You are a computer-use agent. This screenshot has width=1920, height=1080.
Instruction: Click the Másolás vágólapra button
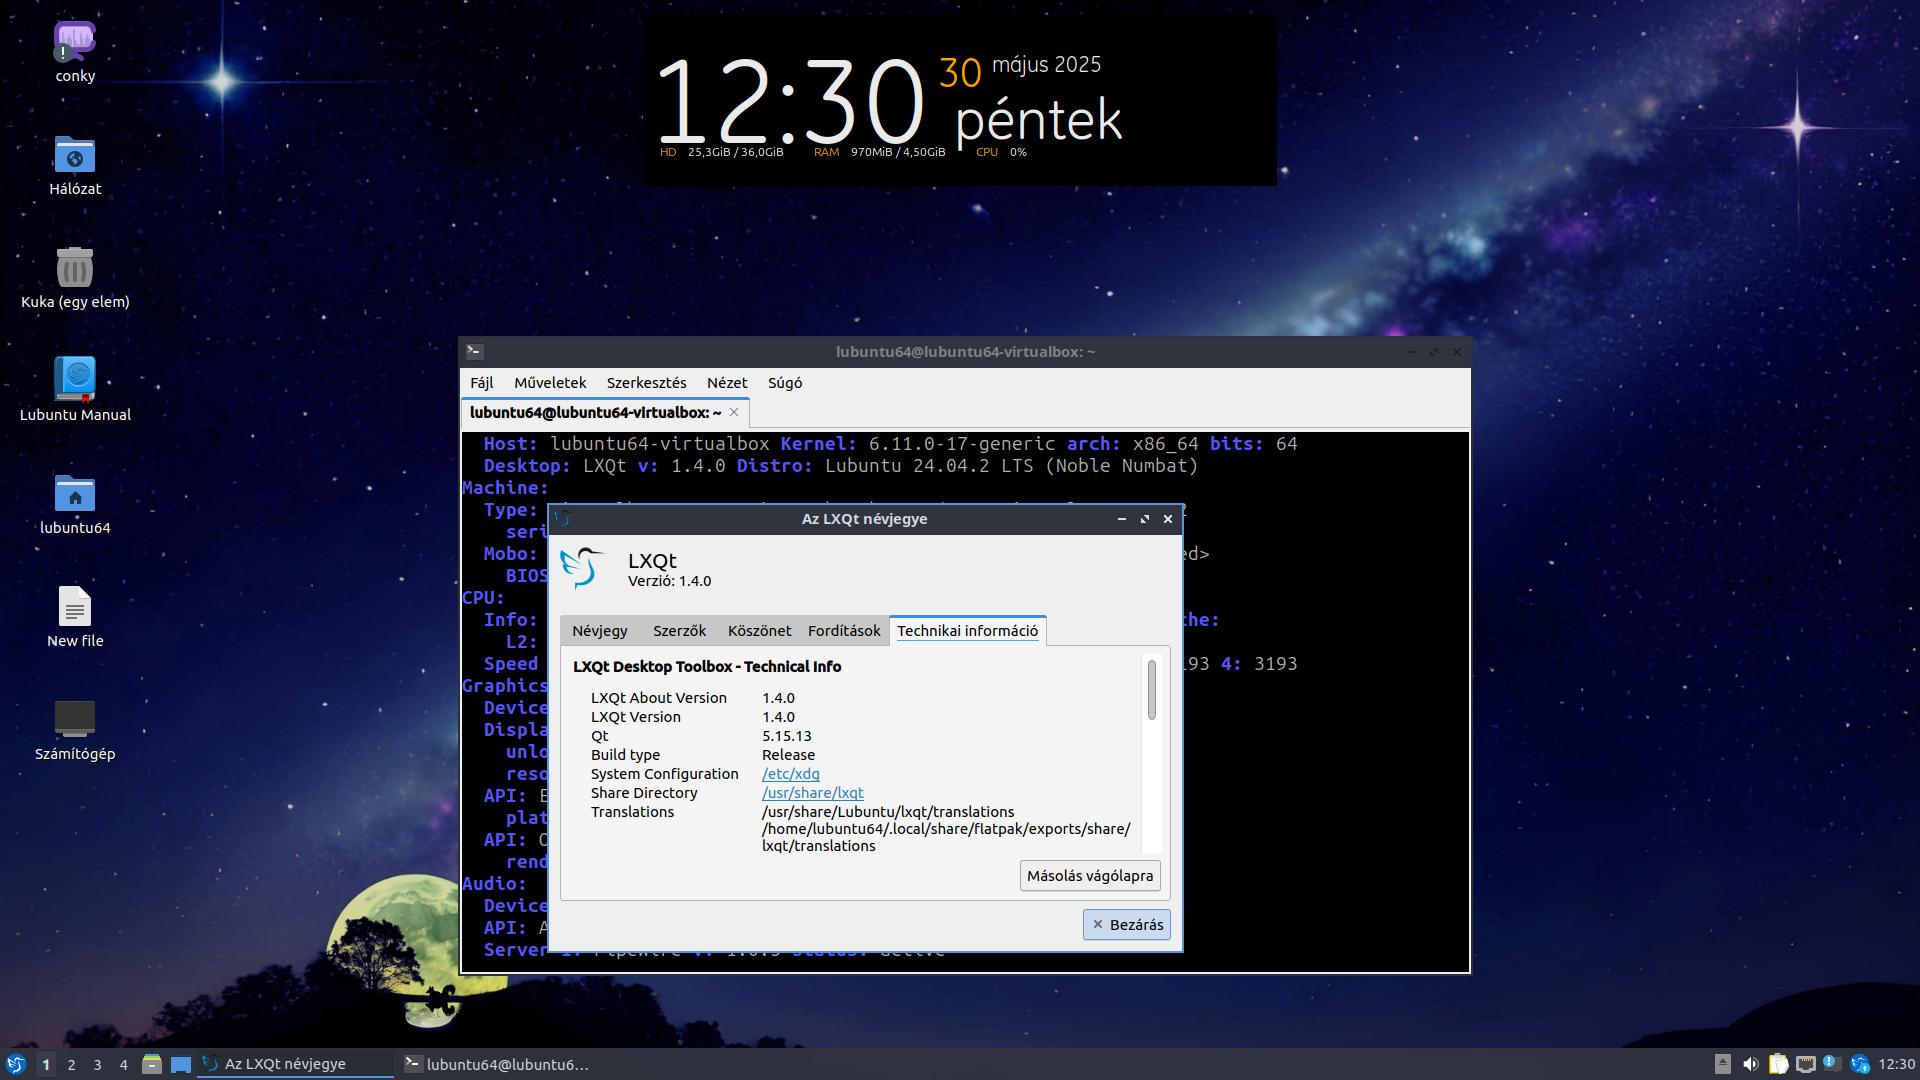pyautogui.click(x=1090, y=876)
